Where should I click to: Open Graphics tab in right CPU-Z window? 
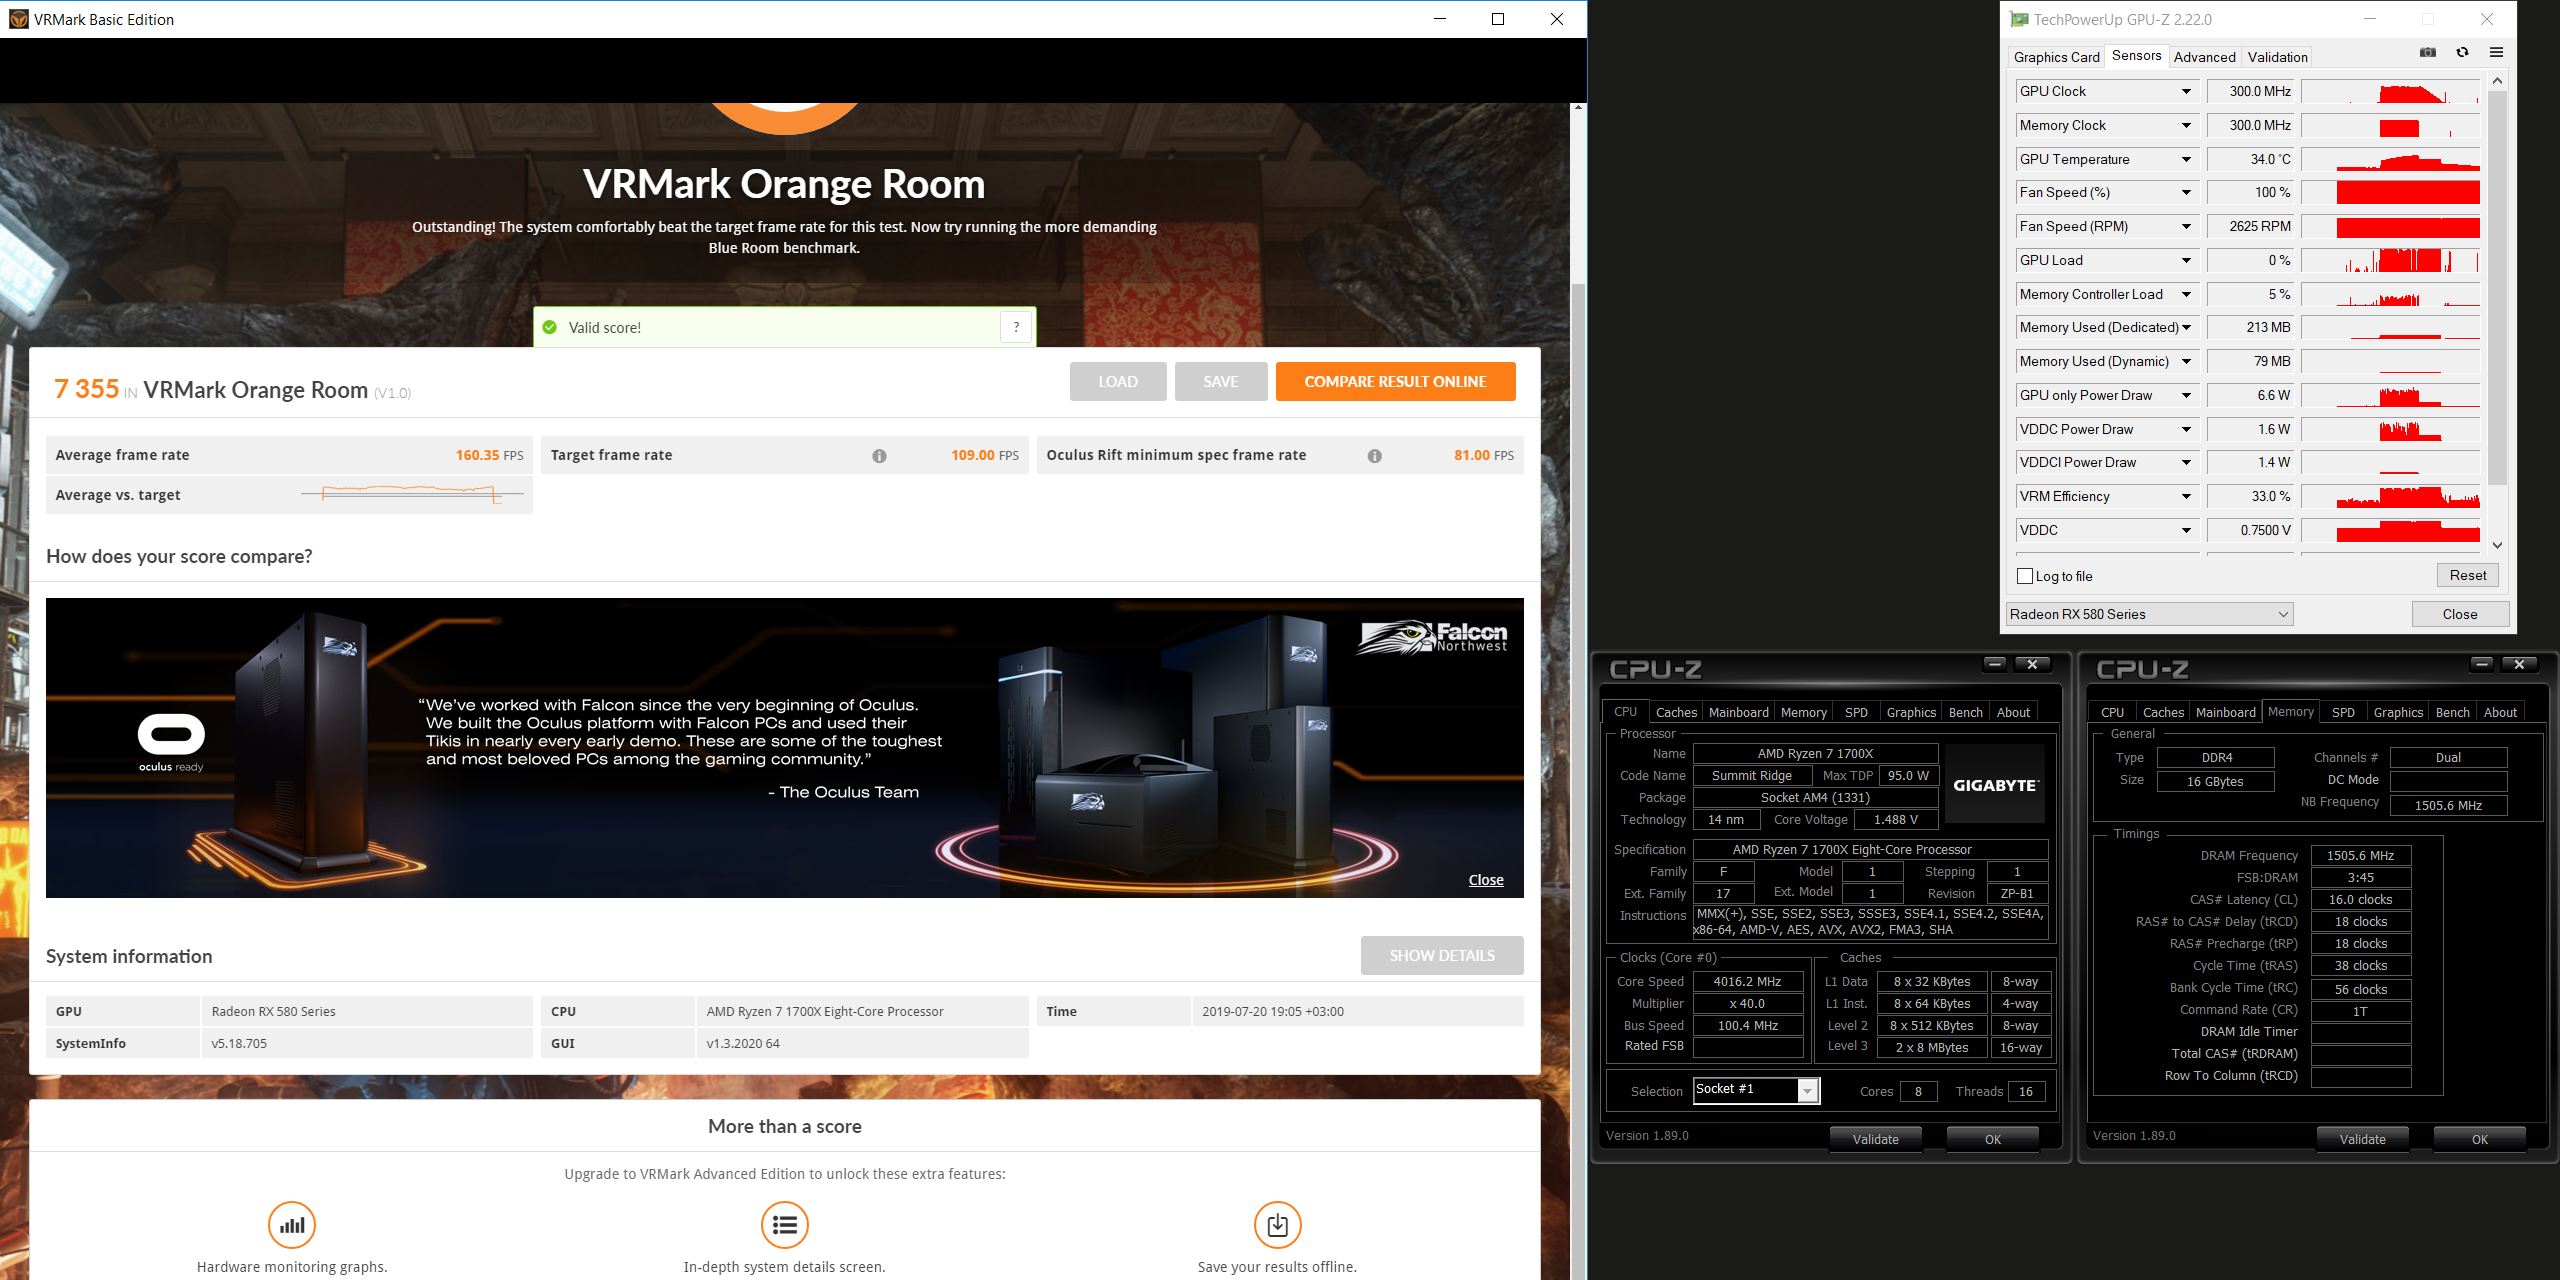click(x=2398, y=712)
